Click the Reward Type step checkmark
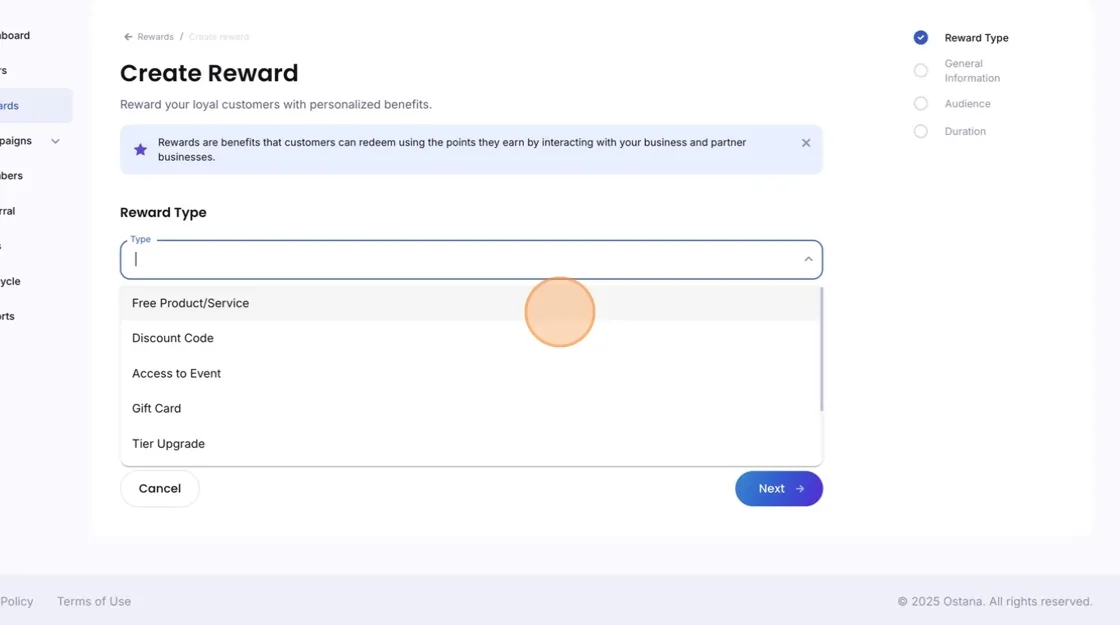 [x=921, y=38]
